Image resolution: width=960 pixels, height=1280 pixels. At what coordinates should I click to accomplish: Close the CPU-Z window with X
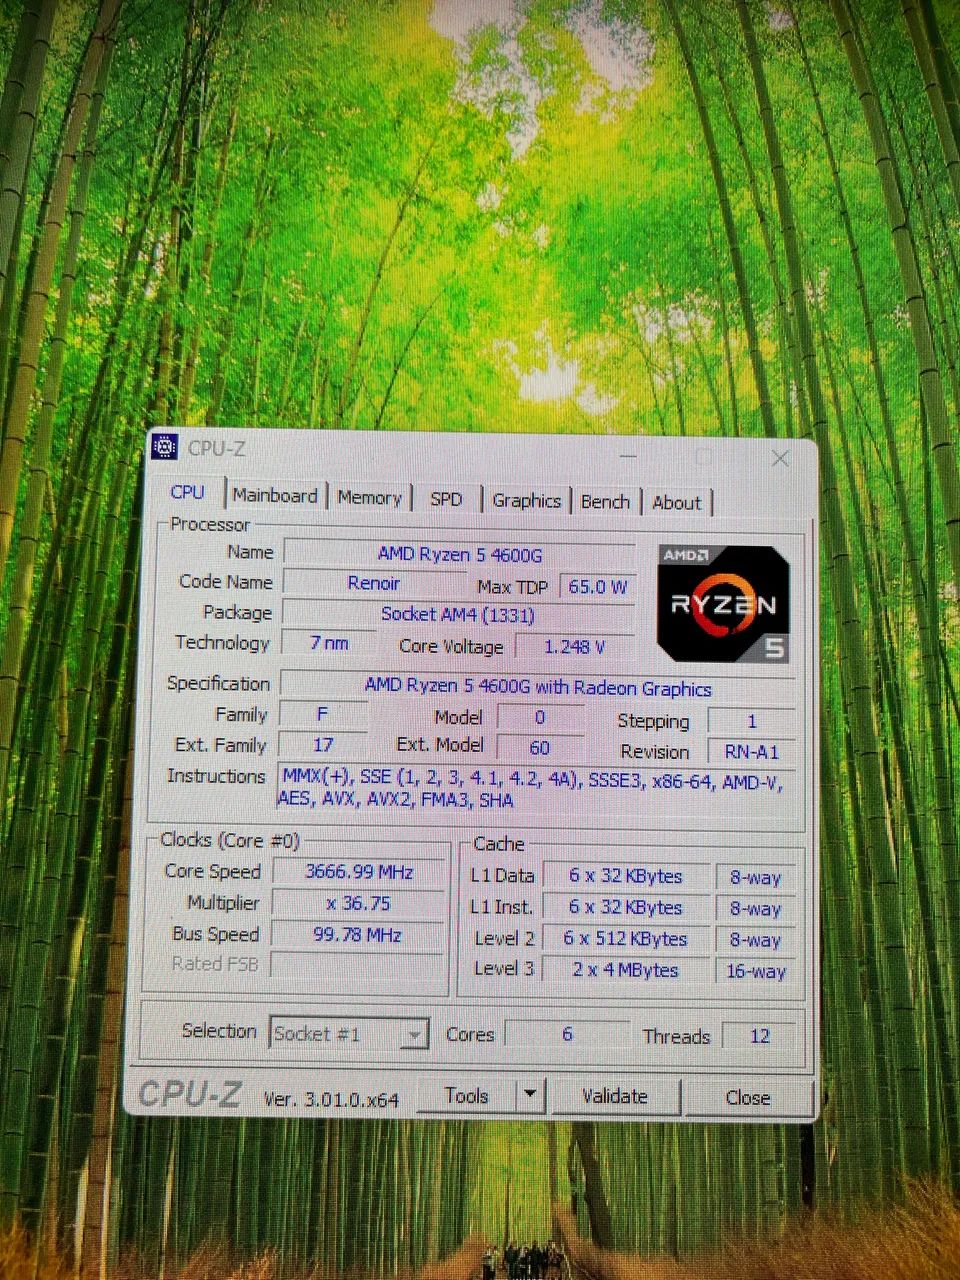pos(780,458)
